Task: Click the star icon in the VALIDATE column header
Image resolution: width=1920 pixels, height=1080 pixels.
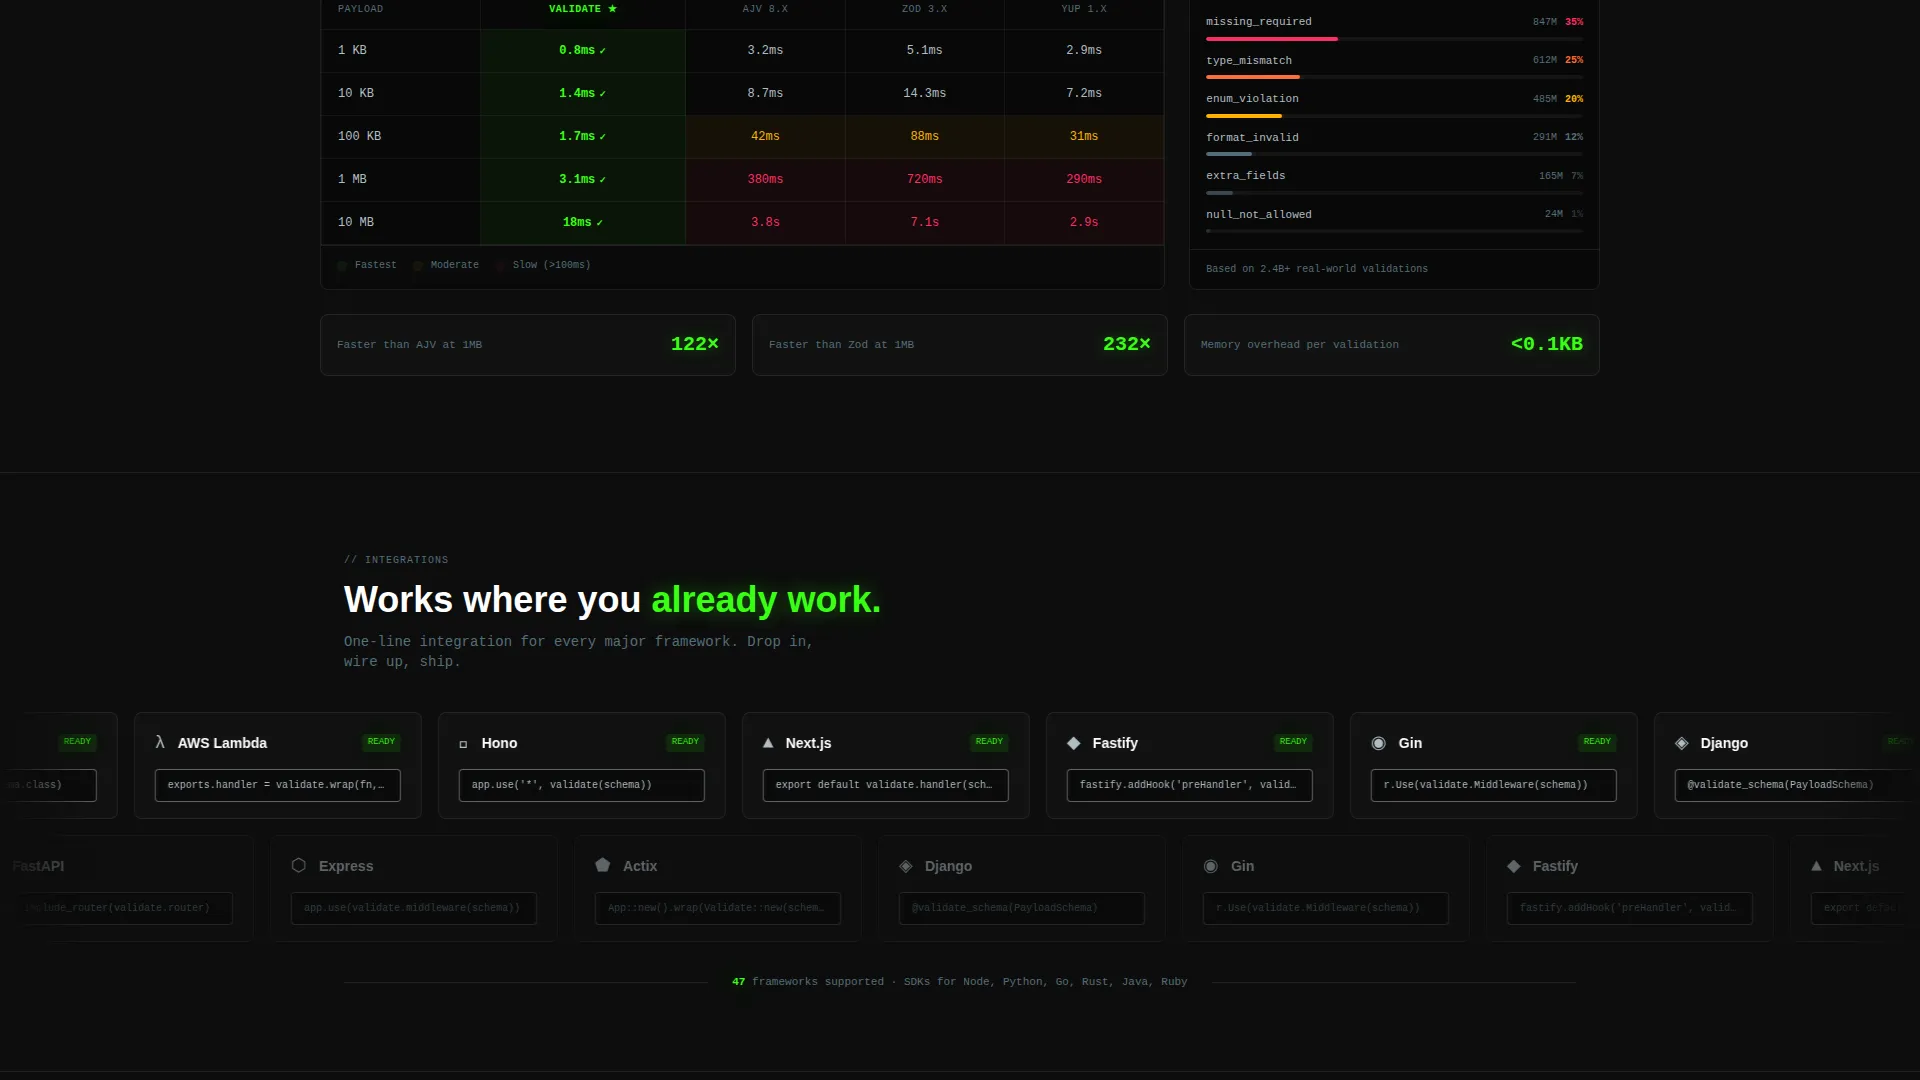Action: (x=612, y=9)
